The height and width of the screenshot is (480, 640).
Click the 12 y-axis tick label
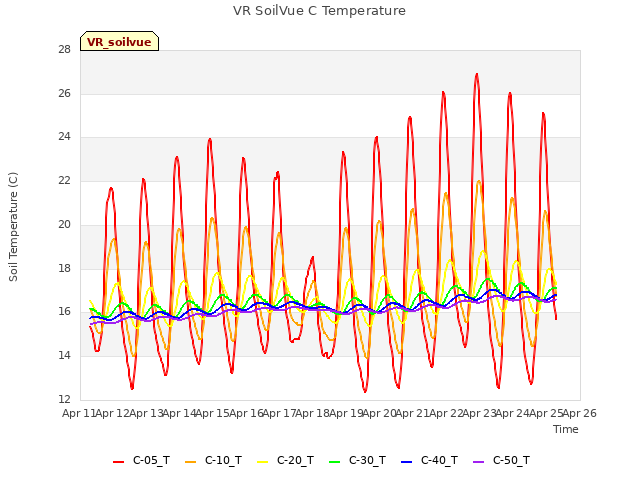pyautogui.click(x=64, y=399)
